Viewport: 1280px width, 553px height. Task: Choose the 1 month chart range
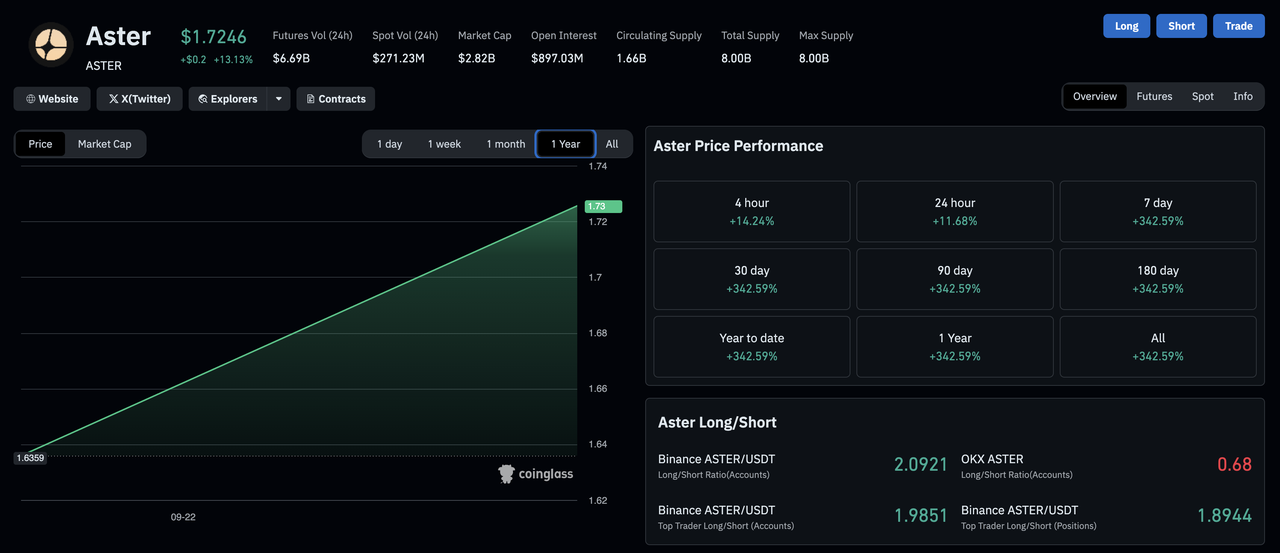[506, 144]
